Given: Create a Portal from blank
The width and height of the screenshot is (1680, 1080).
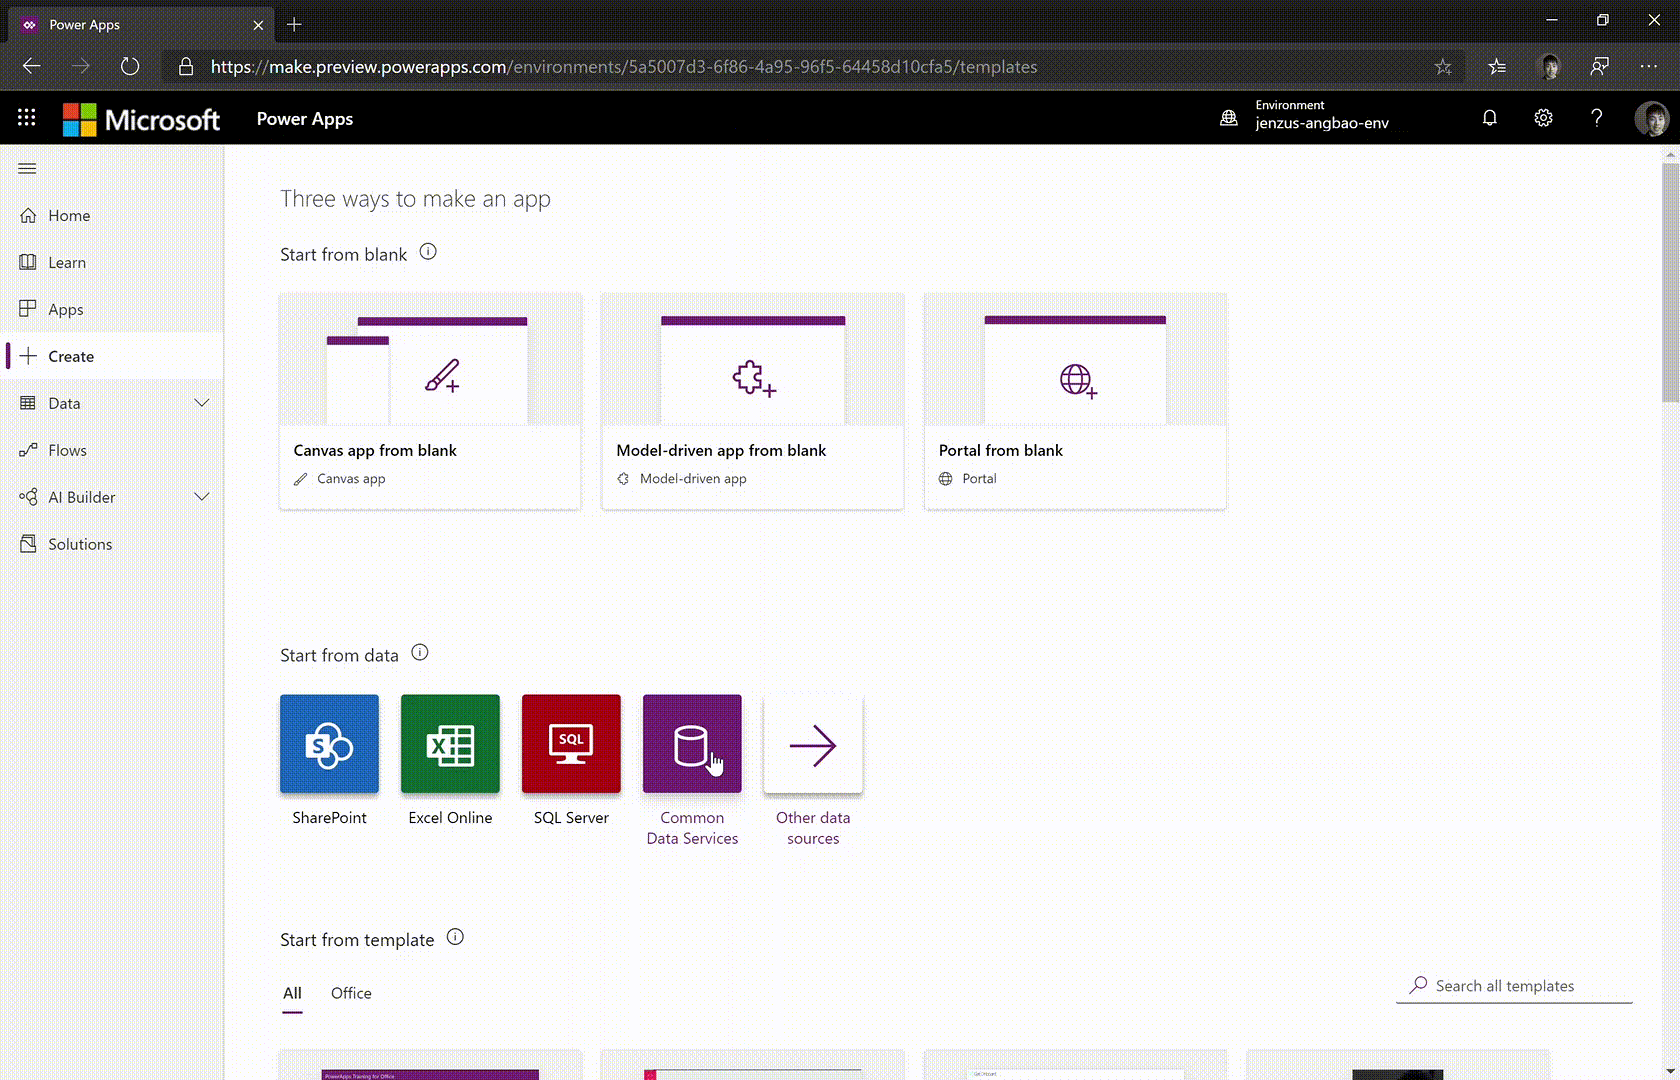Looking at the screenshot, I should click(x=1076, y=401).
